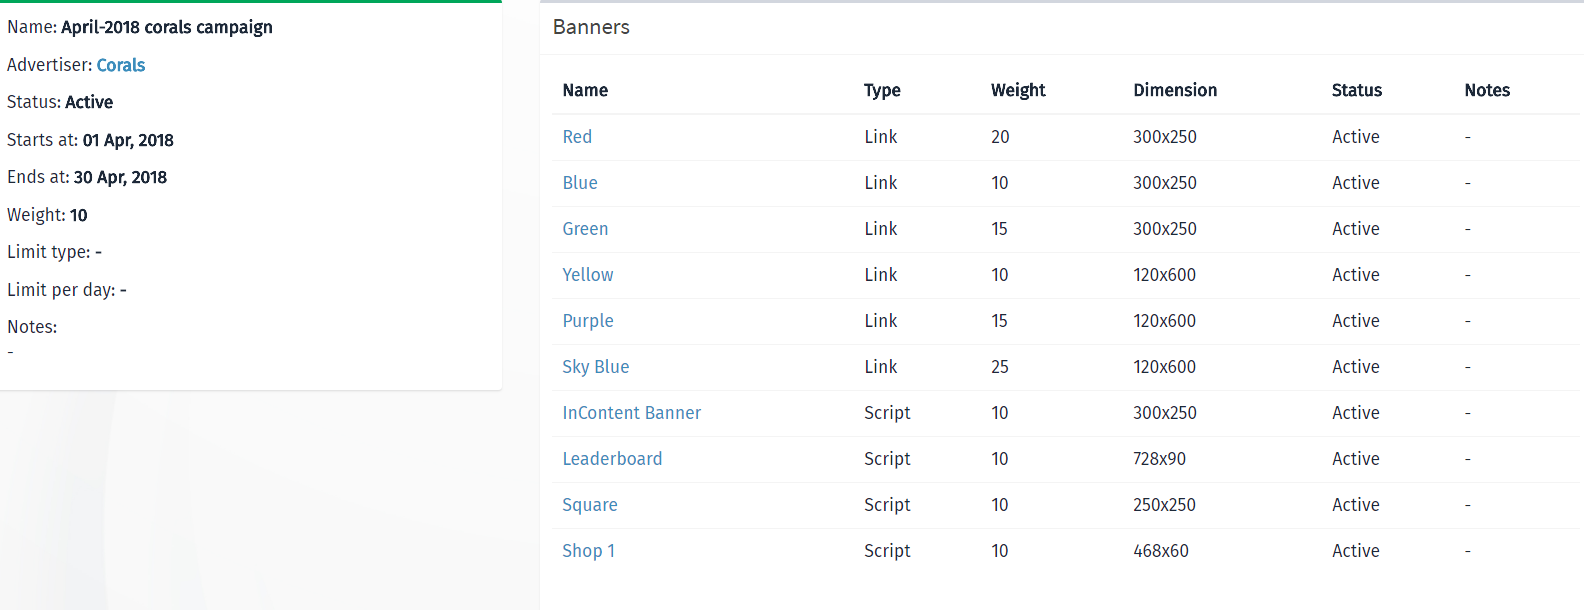View the Purple banner
This screenshot has width=1584, height=610.
(588, 321)
